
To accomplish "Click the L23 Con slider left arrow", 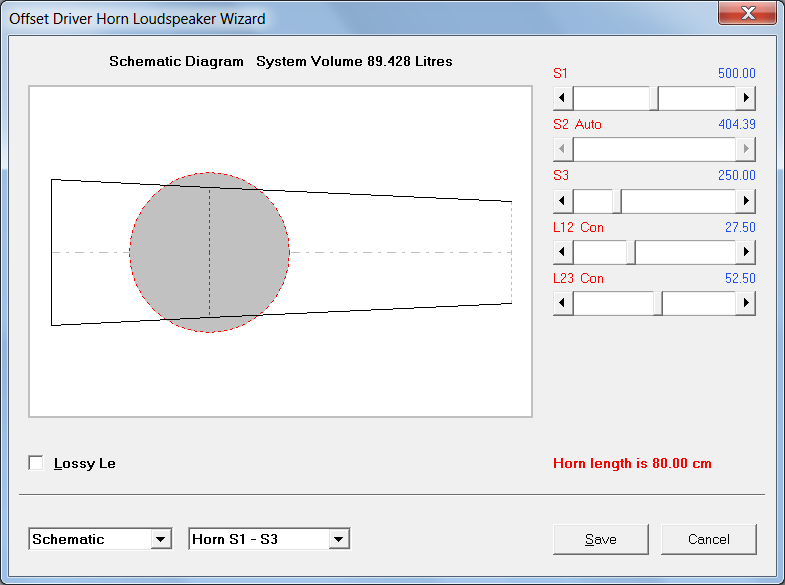I will coord(563,303).
